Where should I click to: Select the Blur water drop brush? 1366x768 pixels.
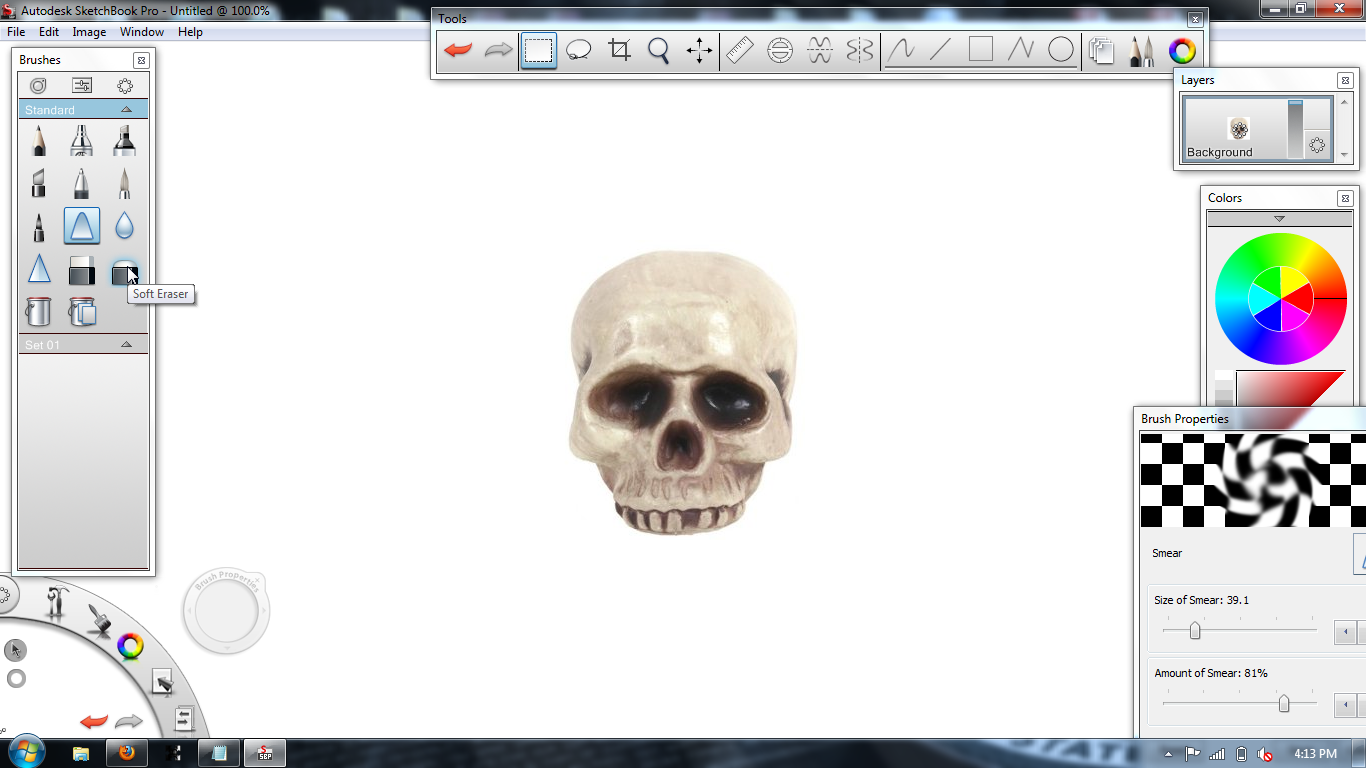click(124, 226)
